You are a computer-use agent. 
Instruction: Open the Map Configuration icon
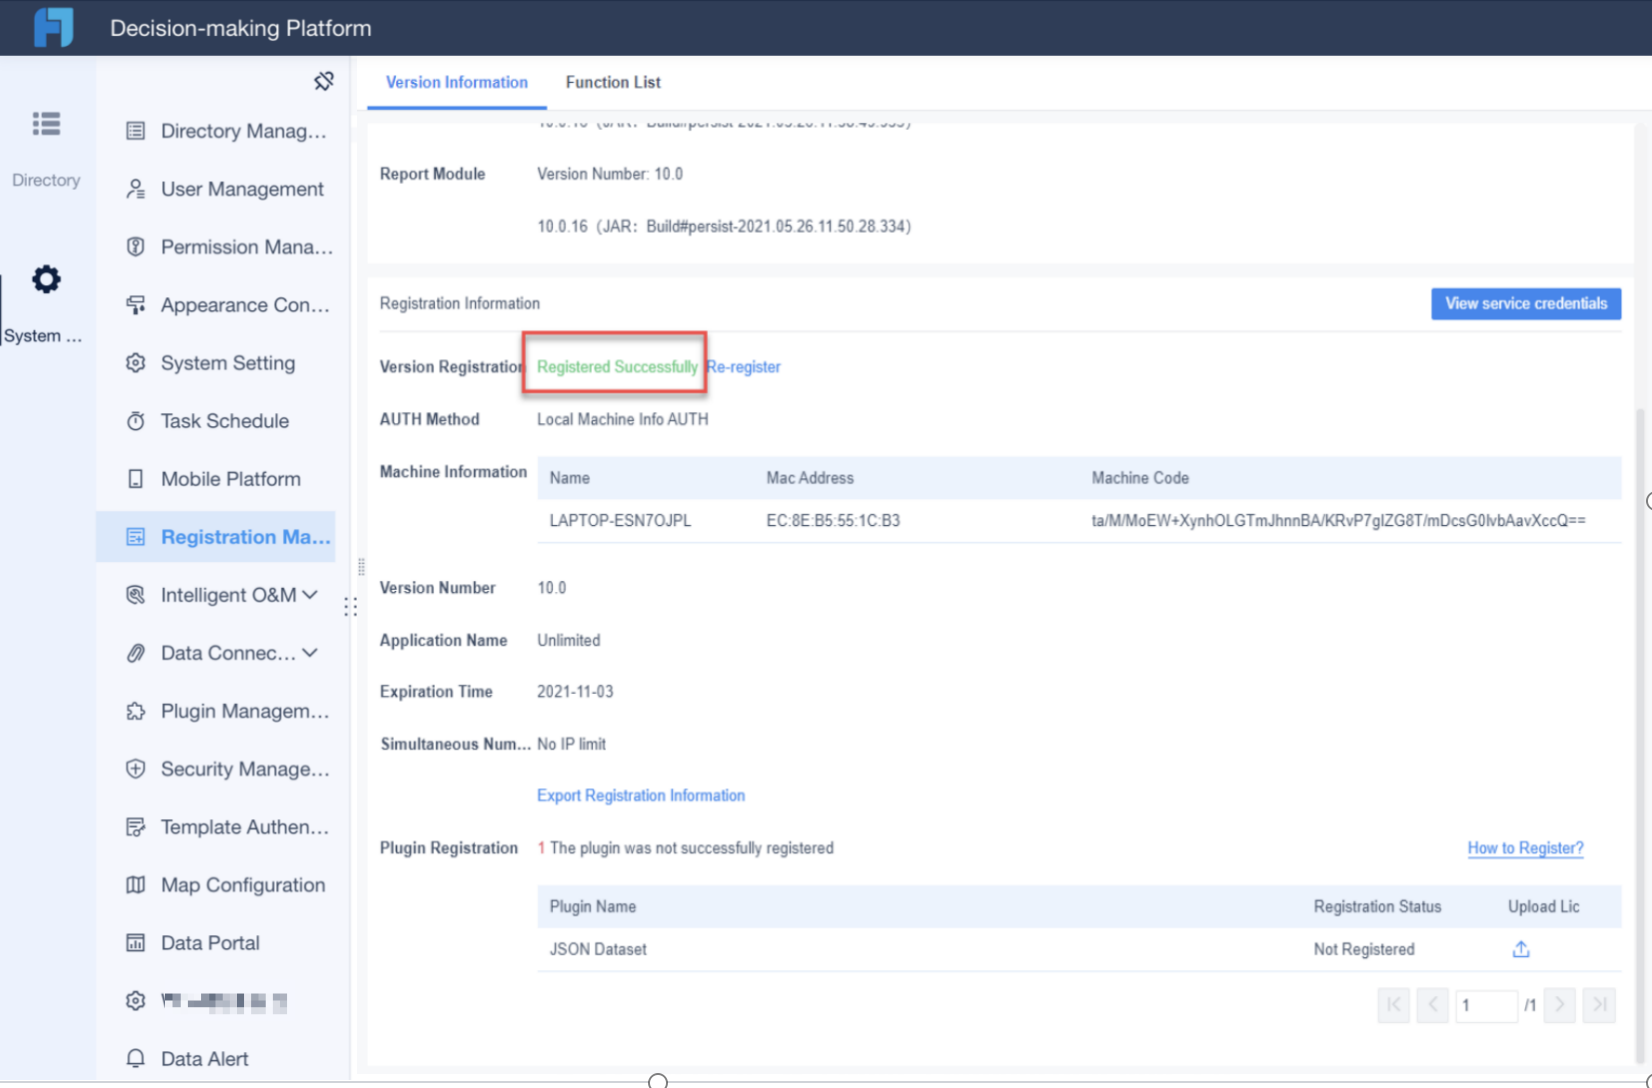pos(136,884)
